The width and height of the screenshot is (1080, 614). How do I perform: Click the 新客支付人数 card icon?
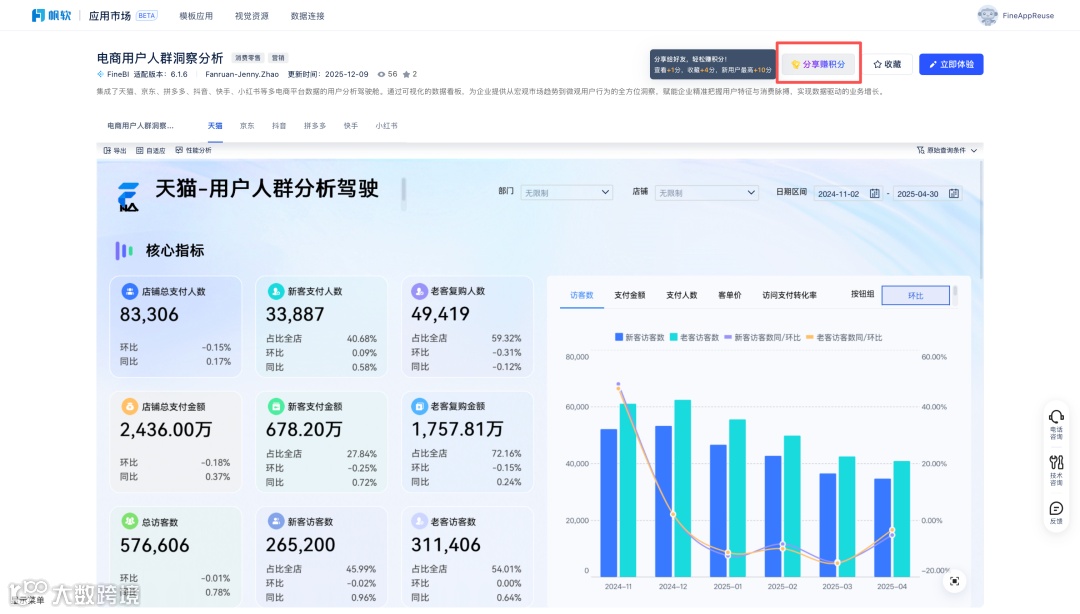[276, 291]
